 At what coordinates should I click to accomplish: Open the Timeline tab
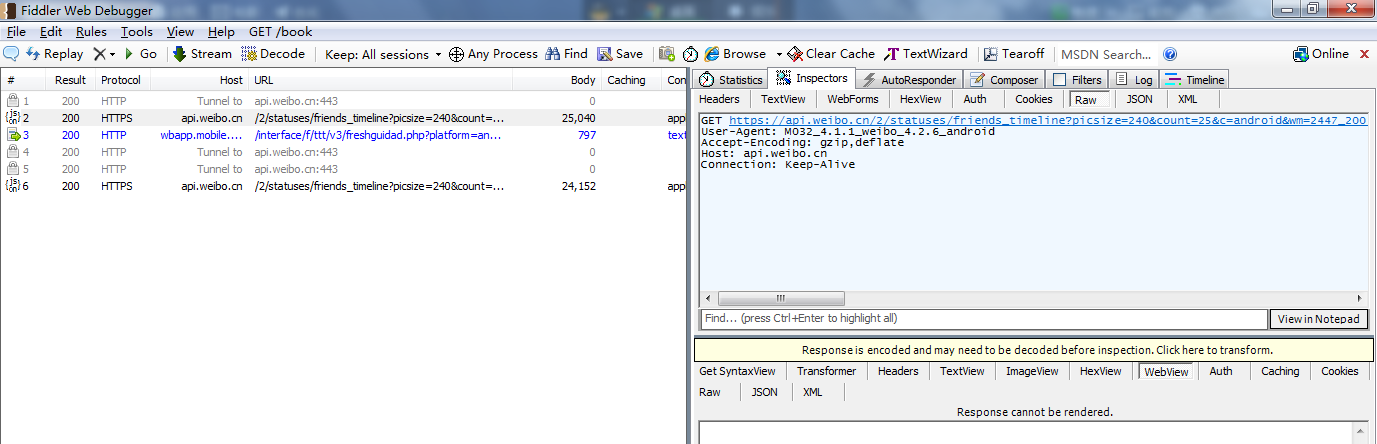click(x=1194, y=79)
